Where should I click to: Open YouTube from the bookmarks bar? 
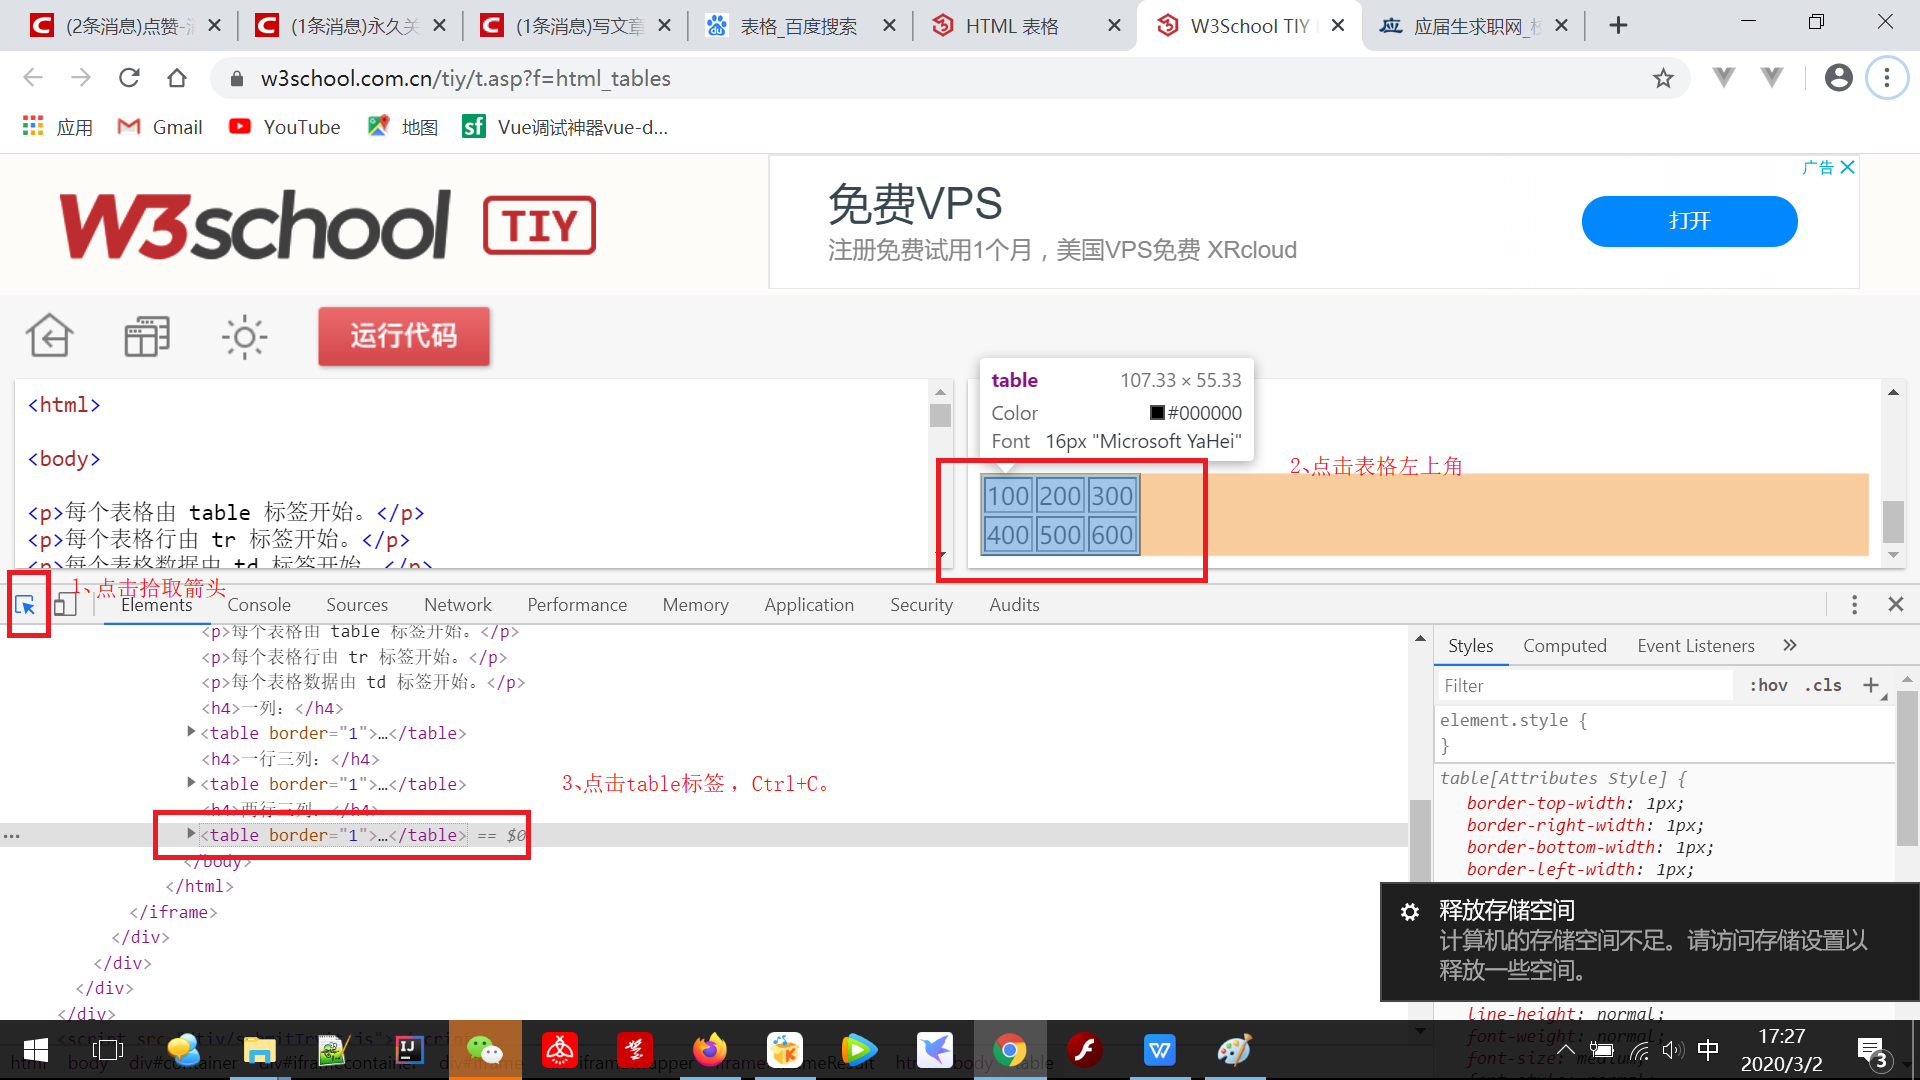point(284,127)
